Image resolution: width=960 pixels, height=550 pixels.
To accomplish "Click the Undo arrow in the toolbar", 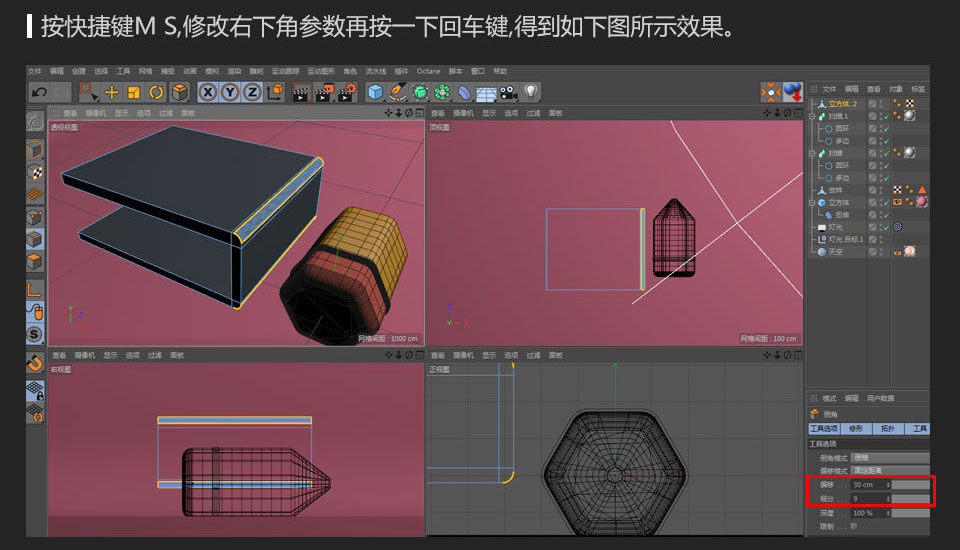I will click(39, 92).
